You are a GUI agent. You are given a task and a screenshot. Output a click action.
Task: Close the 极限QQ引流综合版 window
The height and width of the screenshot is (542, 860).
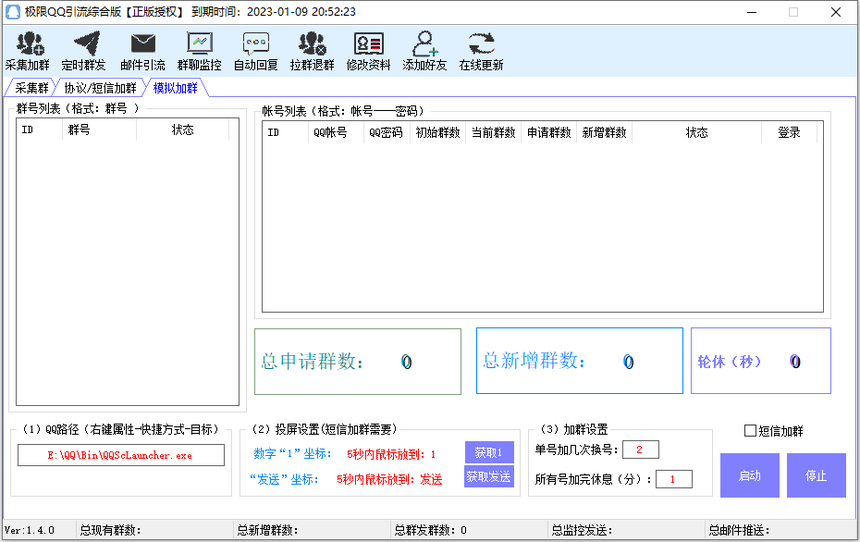point(836,12)
